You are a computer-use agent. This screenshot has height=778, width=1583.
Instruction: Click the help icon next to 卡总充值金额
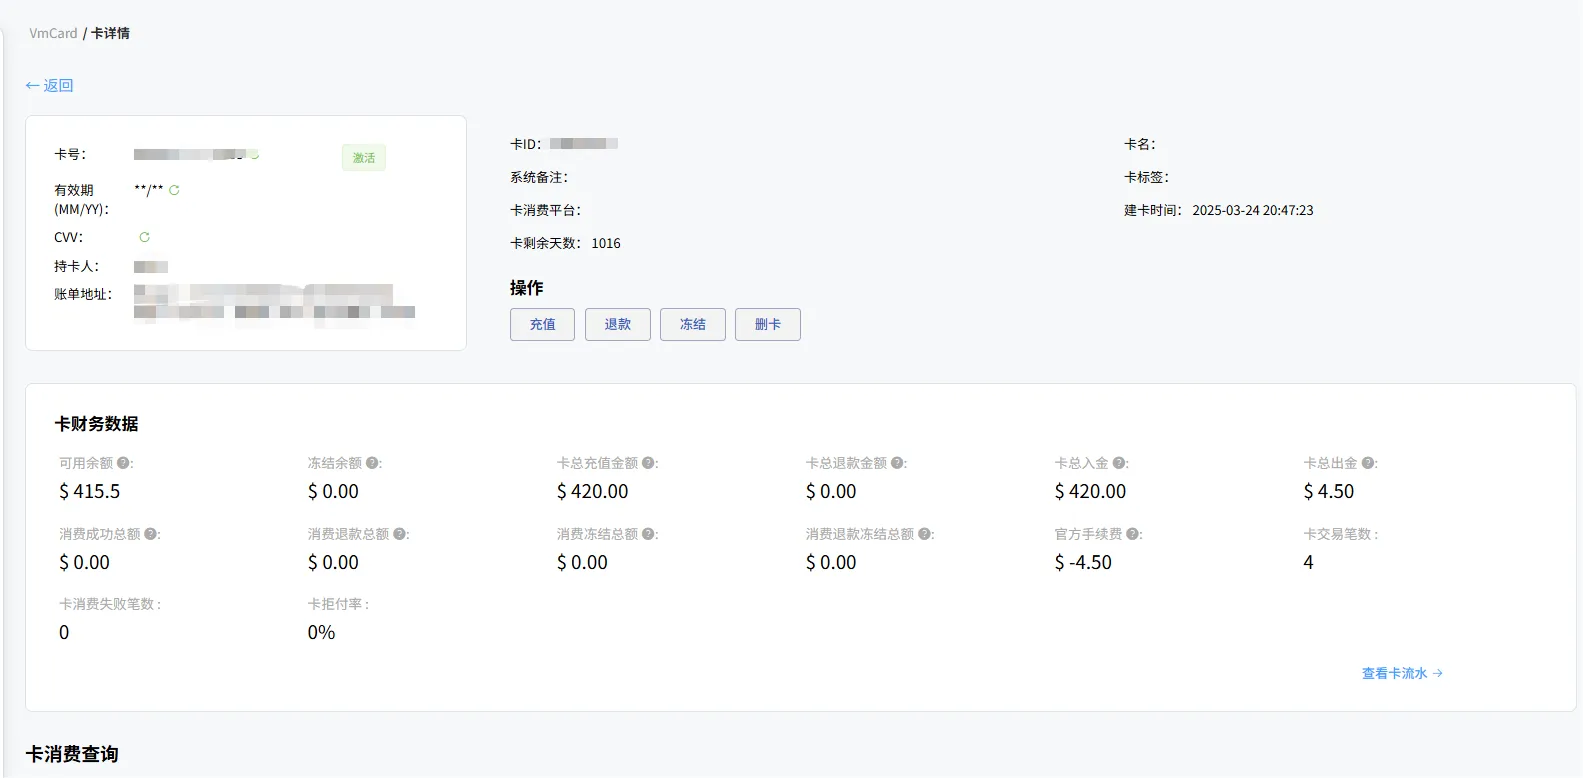(648, 463)
